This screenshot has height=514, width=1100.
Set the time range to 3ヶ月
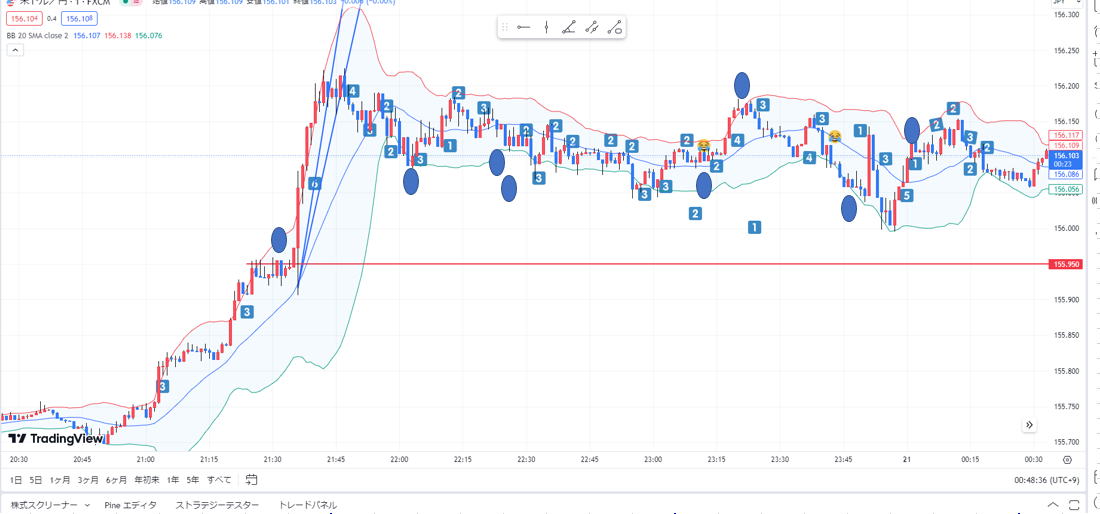88,480
